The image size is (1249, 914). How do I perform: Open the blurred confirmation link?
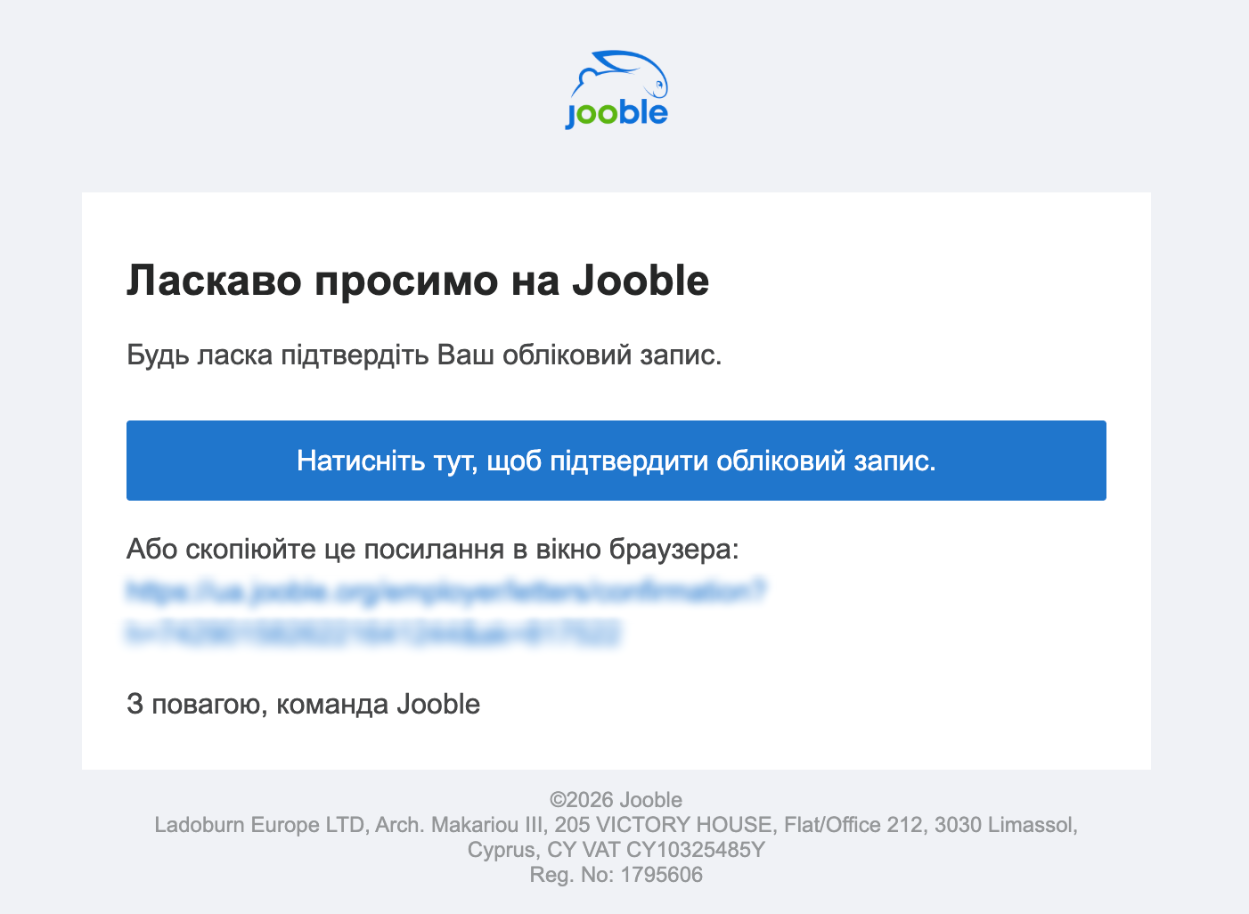(446, 612)
